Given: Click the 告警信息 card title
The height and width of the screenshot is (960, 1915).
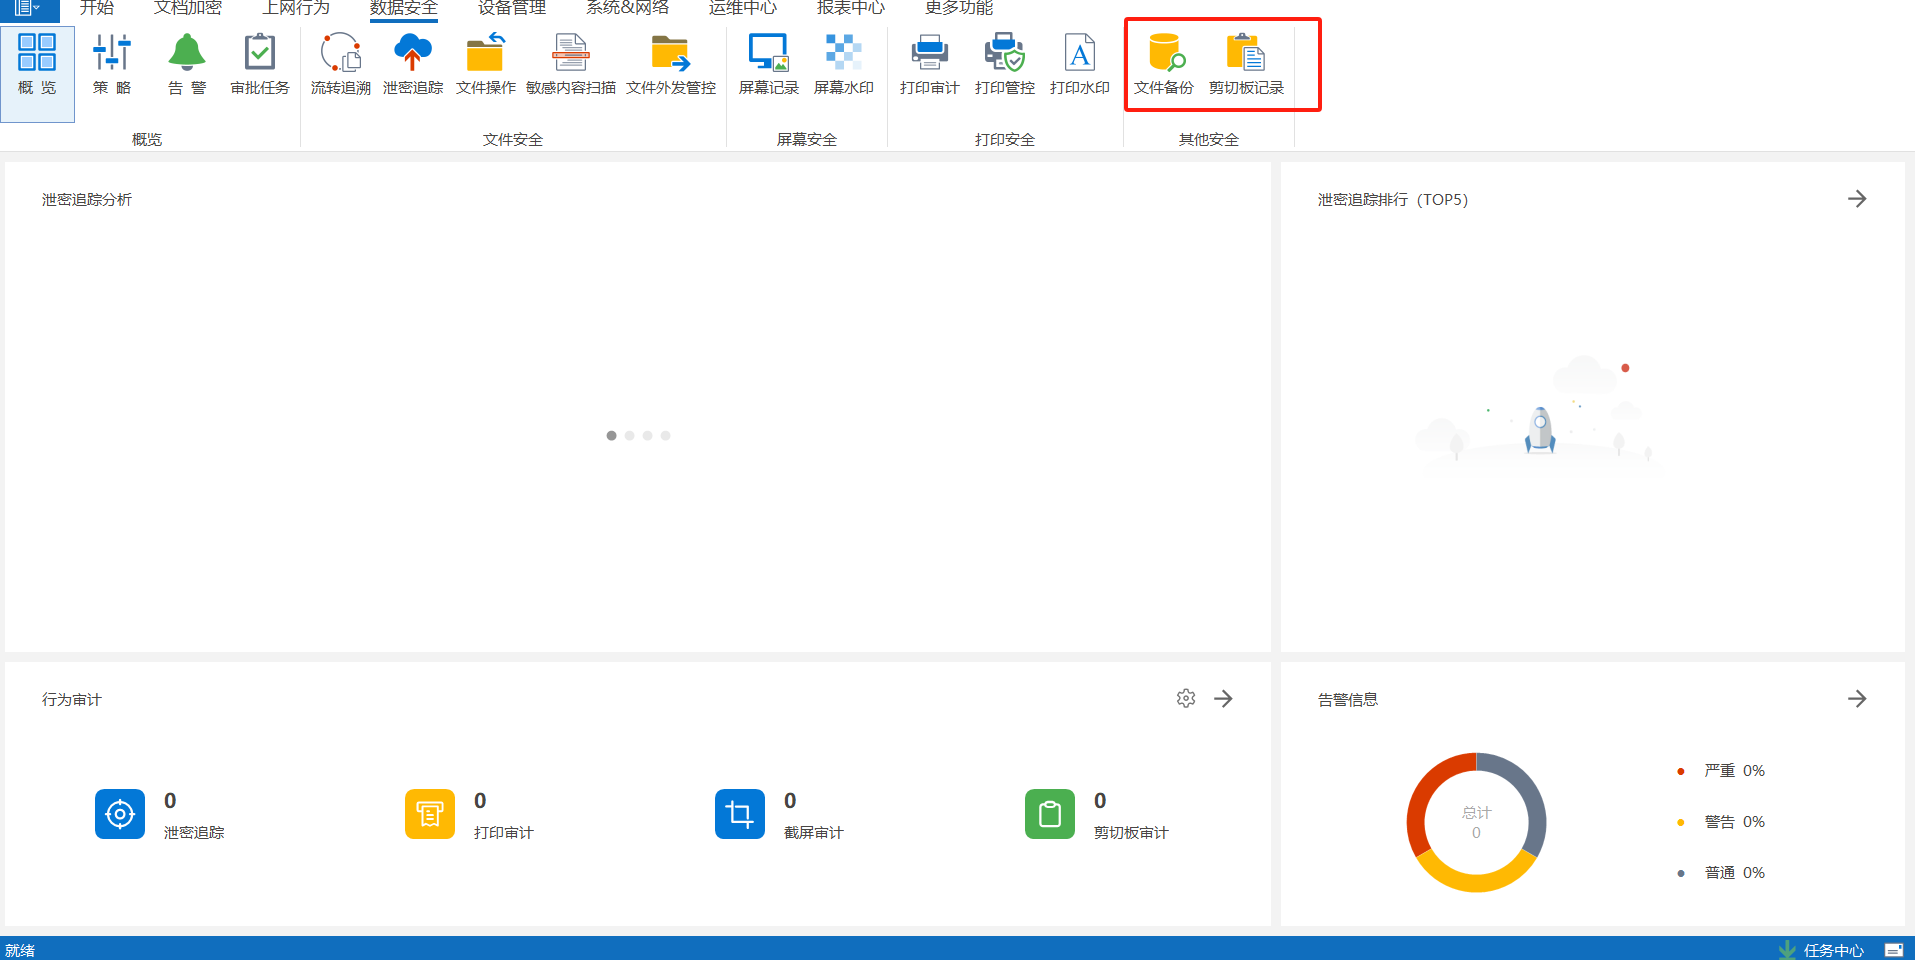Looking at the screenshot, I should coord(1348,700).
